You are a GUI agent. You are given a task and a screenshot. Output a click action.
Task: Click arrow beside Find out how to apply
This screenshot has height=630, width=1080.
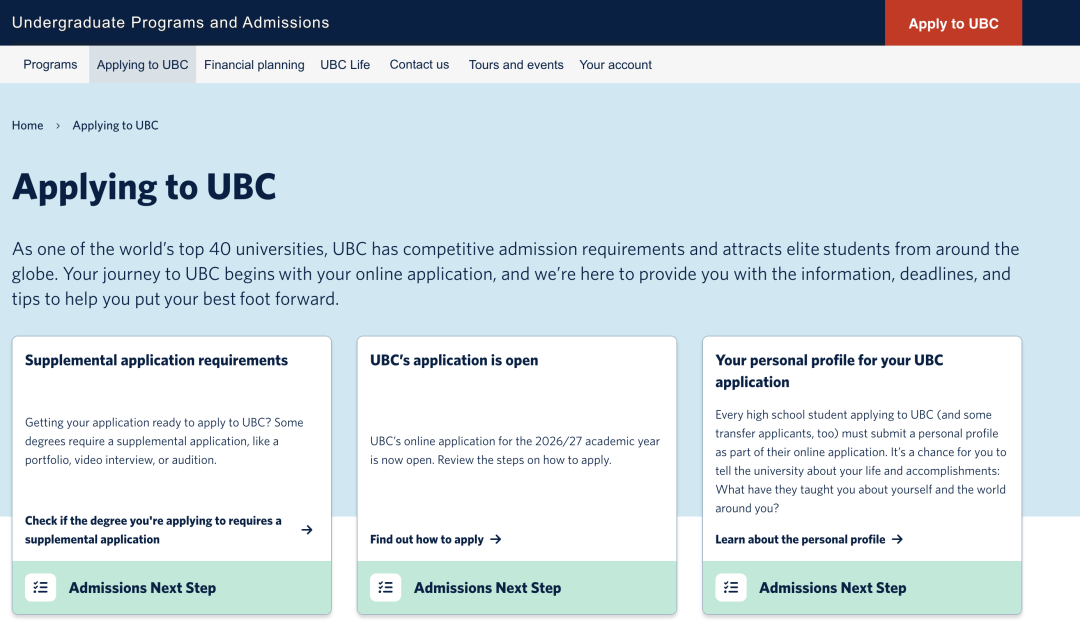pyautogui.click(x=496, y=539)
